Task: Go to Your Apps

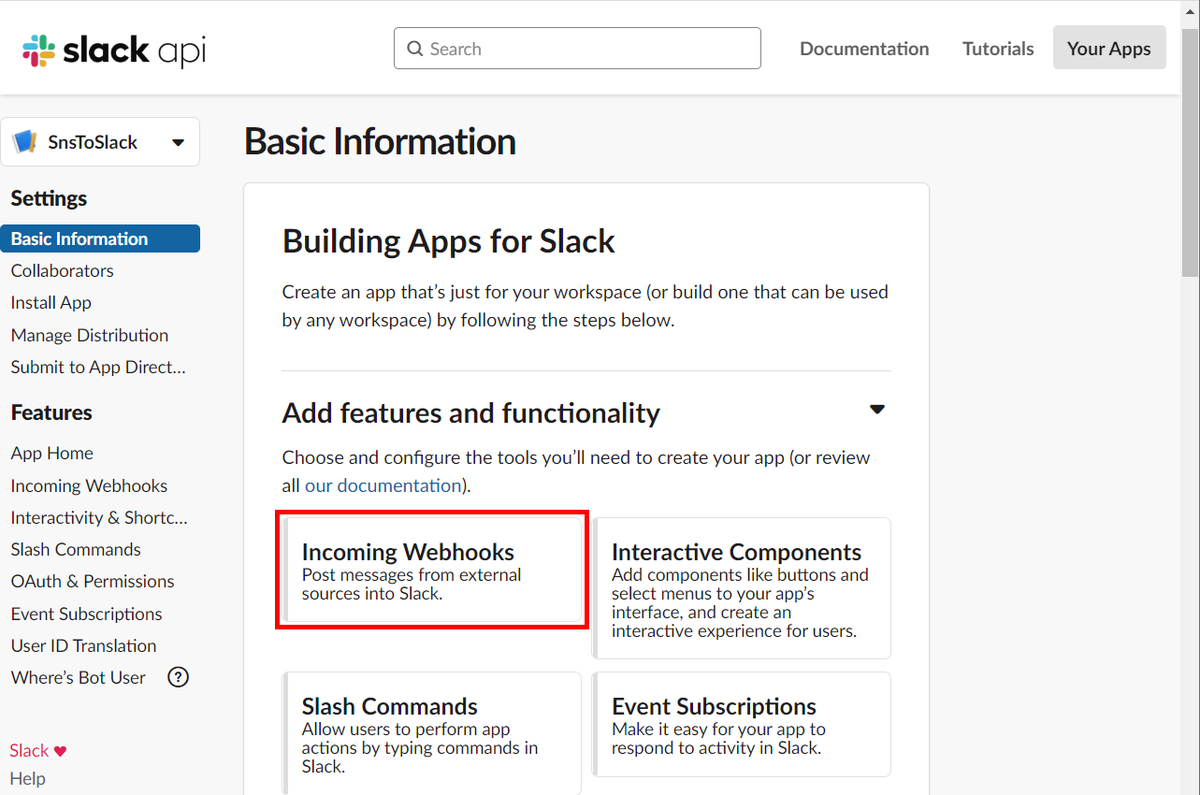Action: (x=1109, y=48)
